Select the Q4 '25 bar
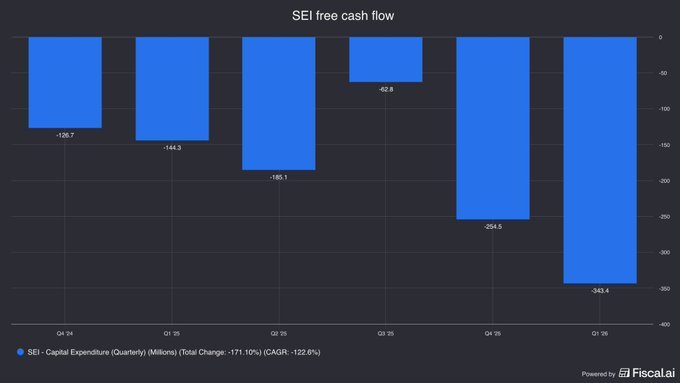Screen dimensions: 680x383 (493, 128)
